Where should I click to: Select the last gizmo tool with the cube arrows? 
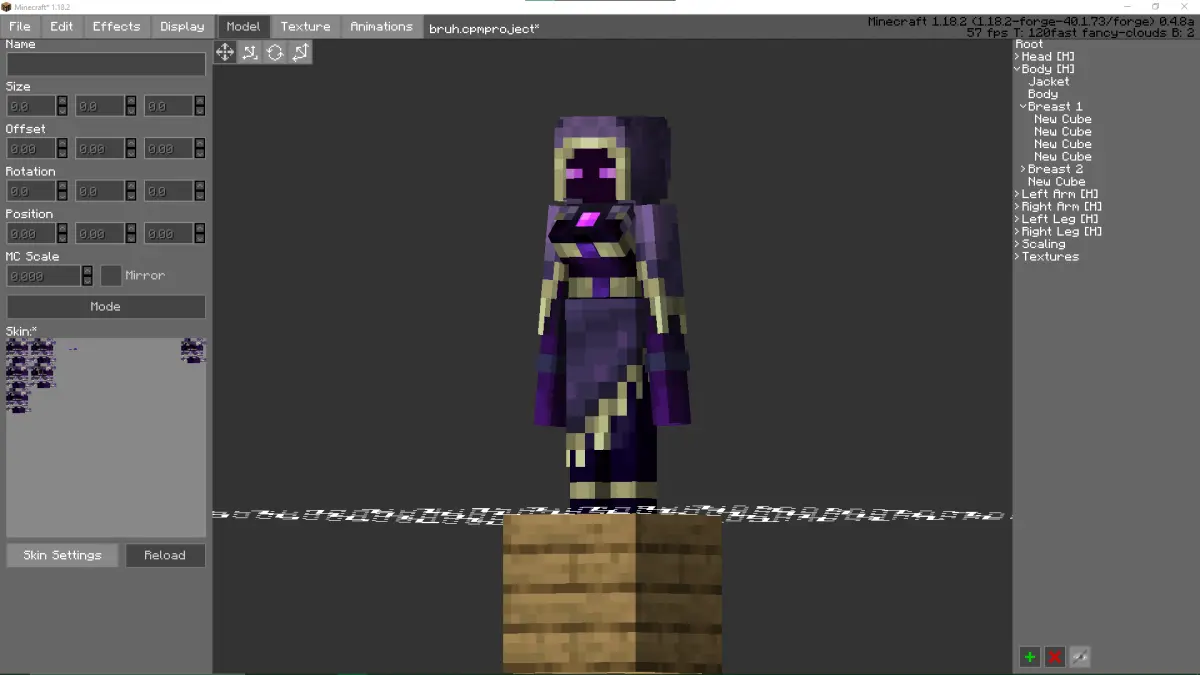[x=300, y=52]
